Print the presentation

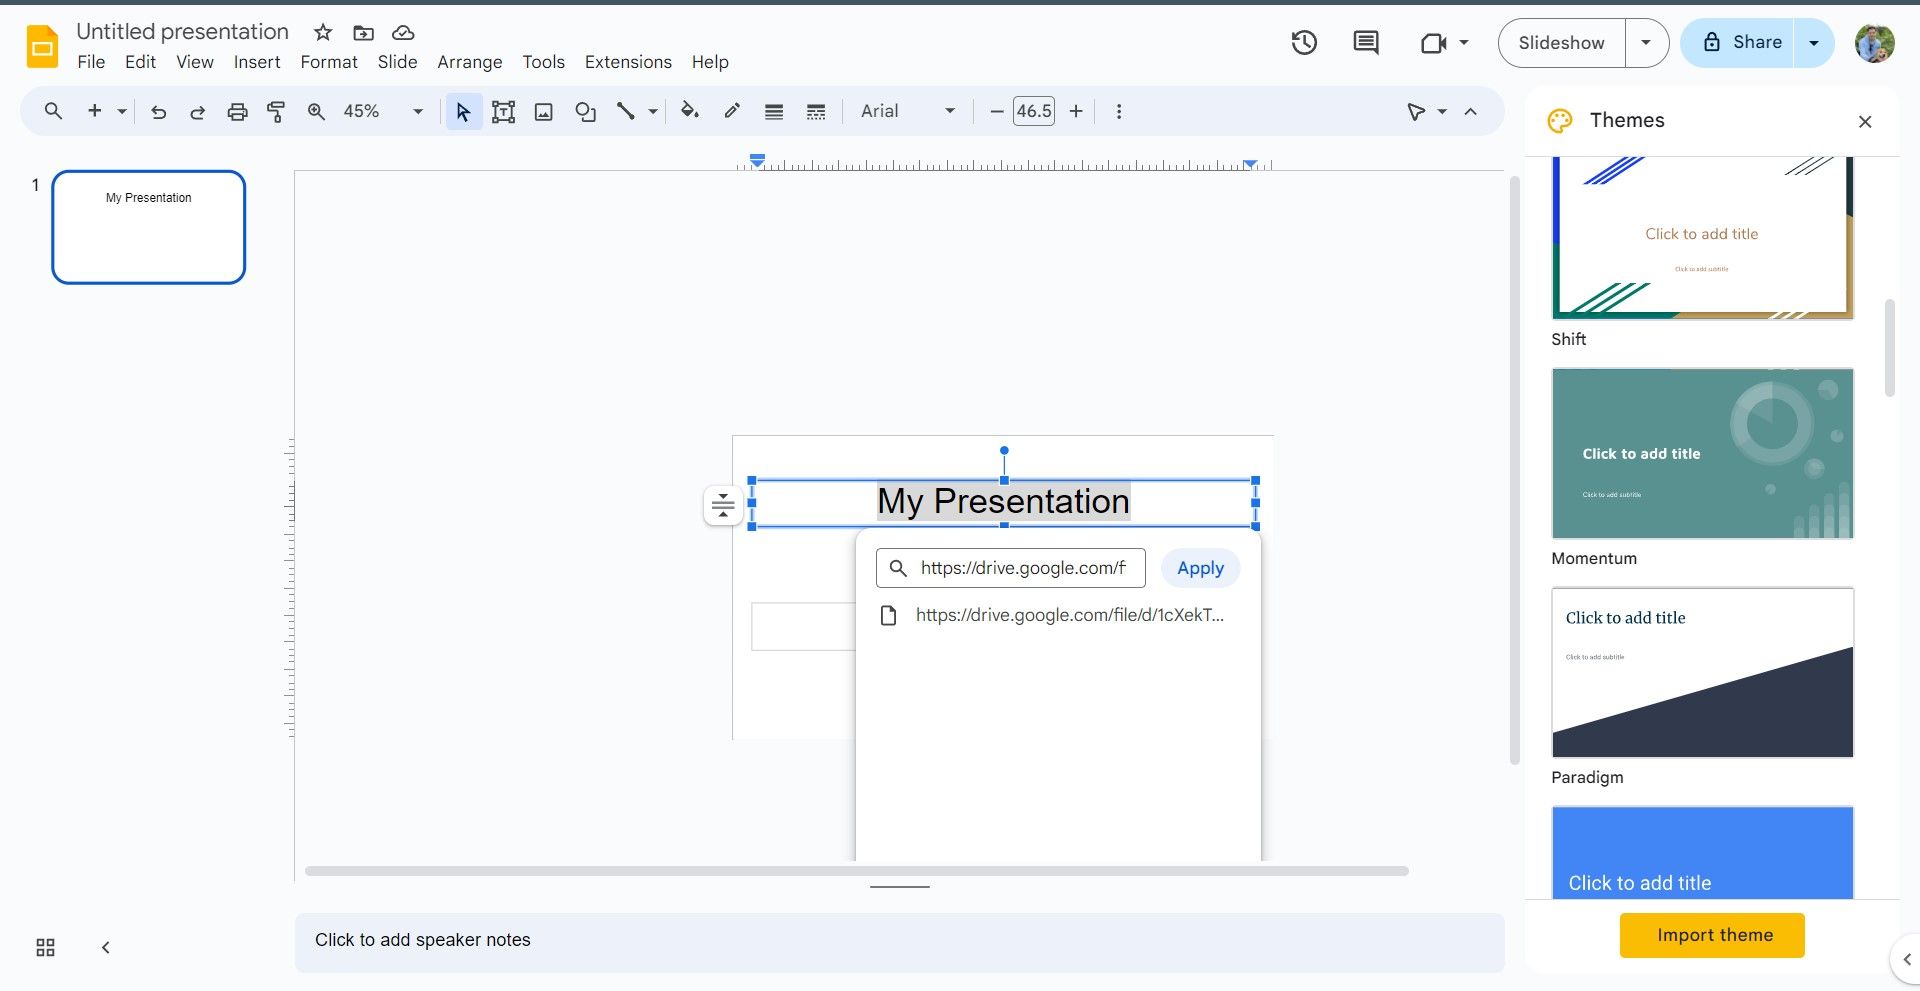237,112
